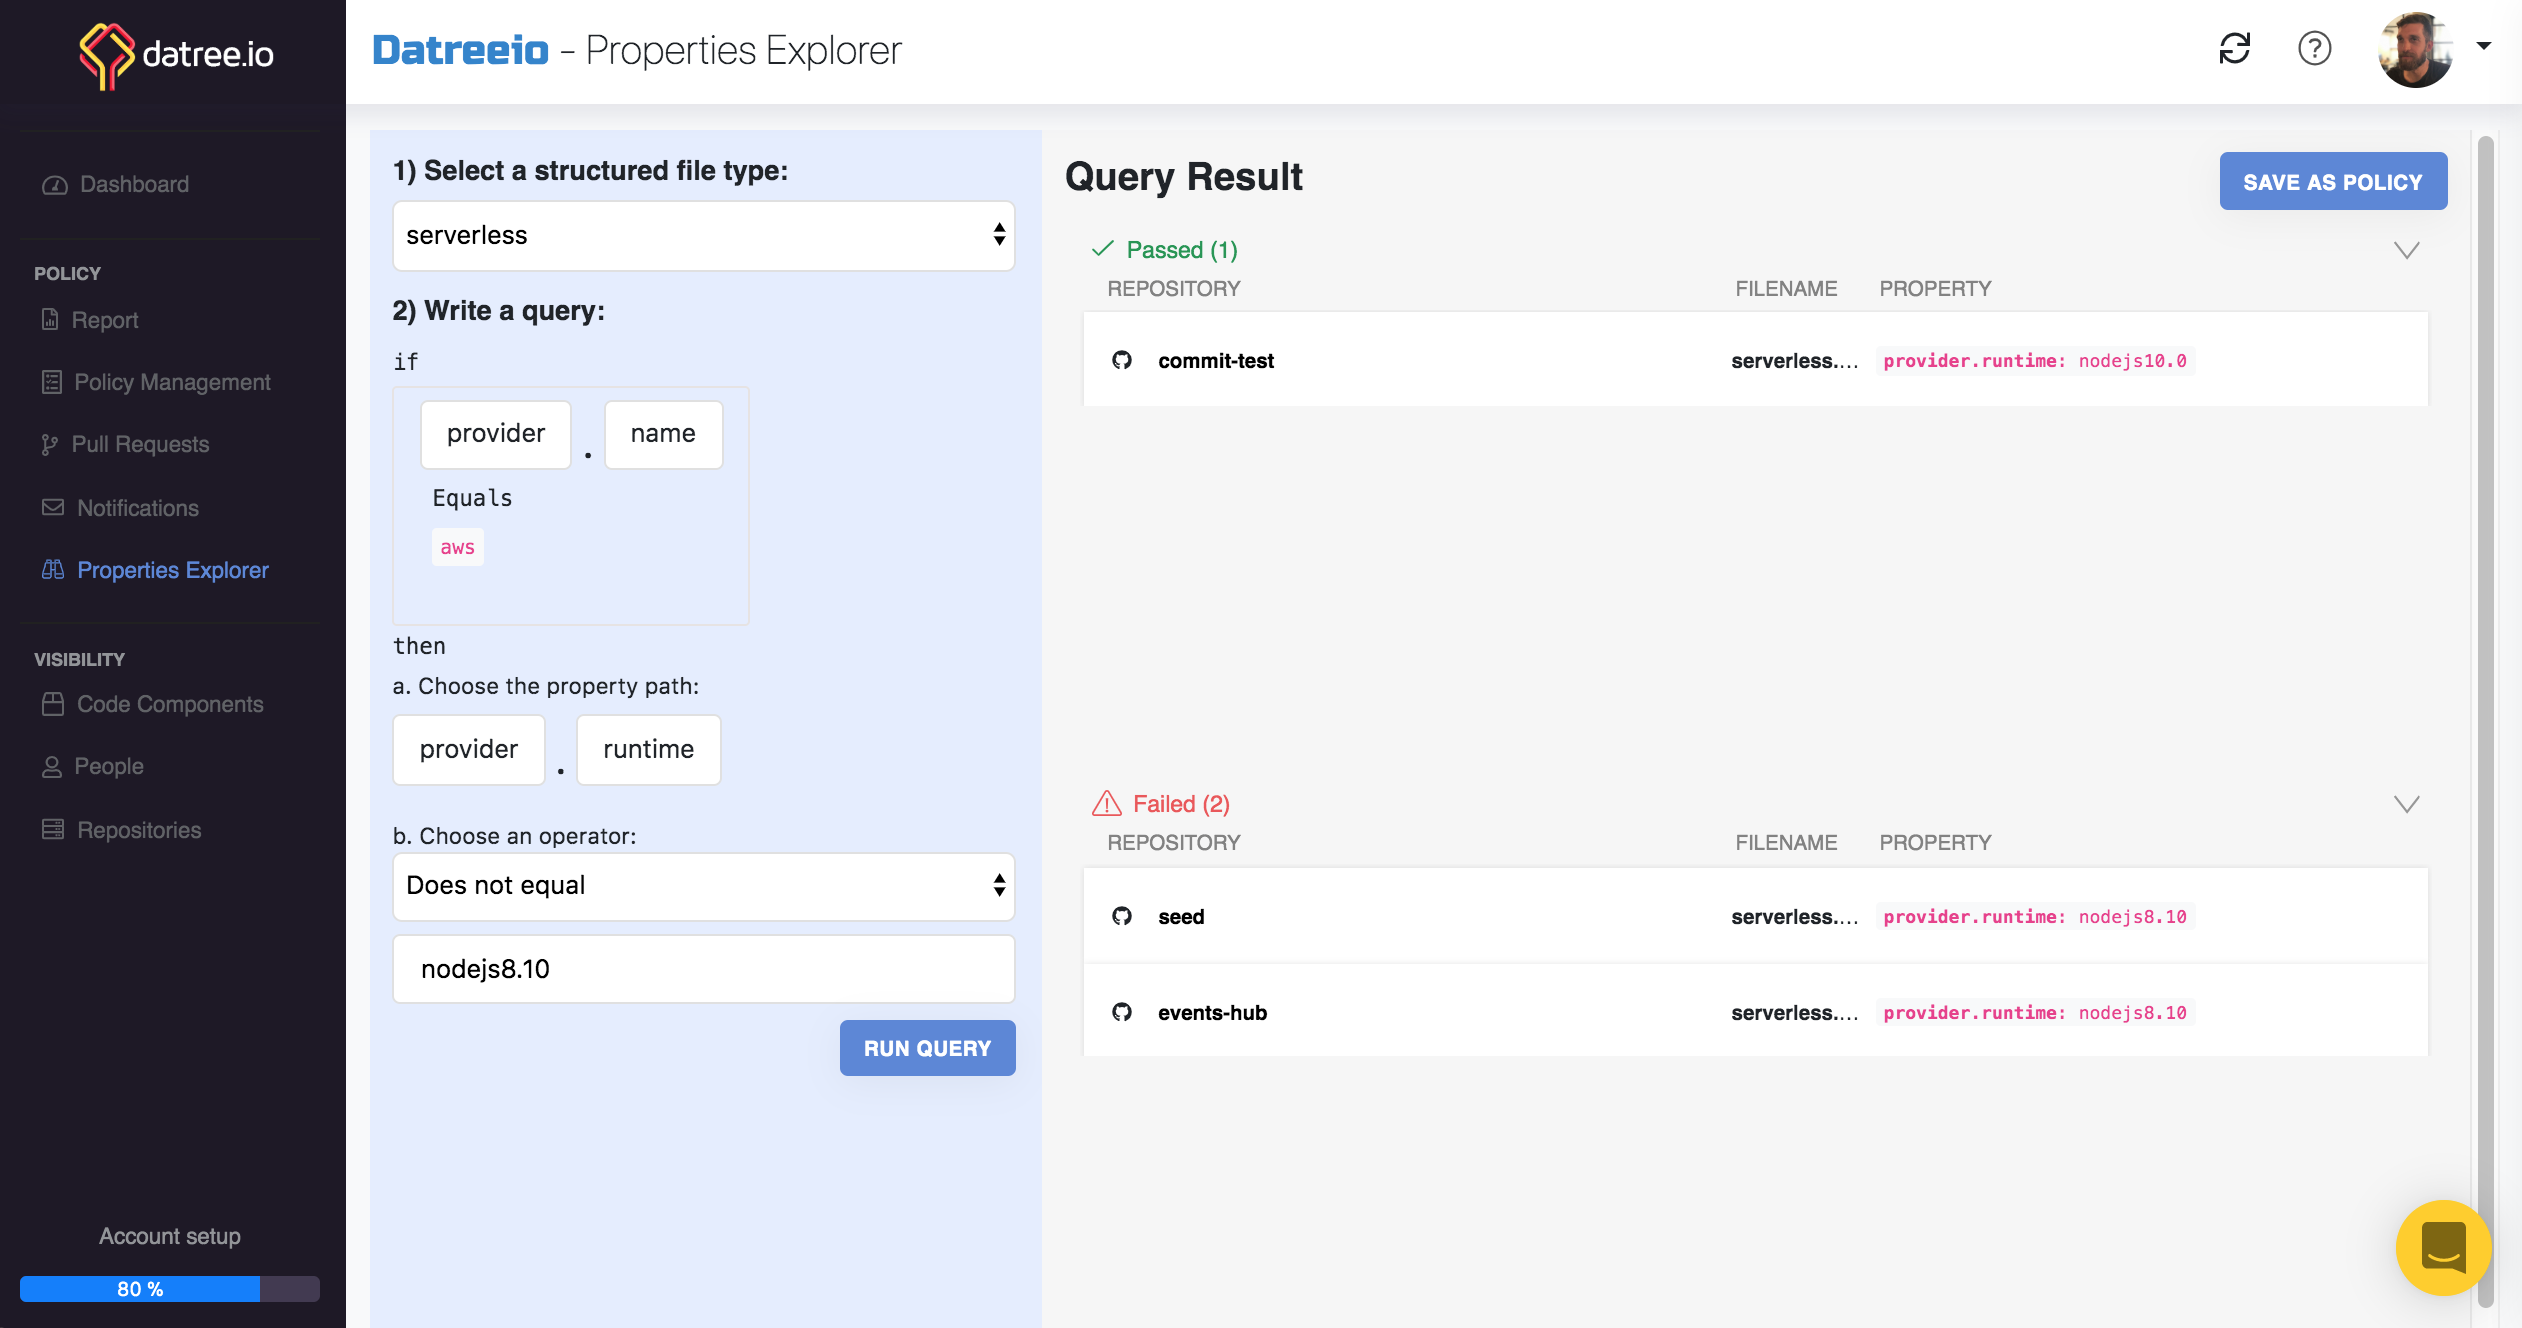The width and height of the screenshot is (2522, 1328).
Task: Click the Failed warning triangle icon
Action: pos(1106,803)
